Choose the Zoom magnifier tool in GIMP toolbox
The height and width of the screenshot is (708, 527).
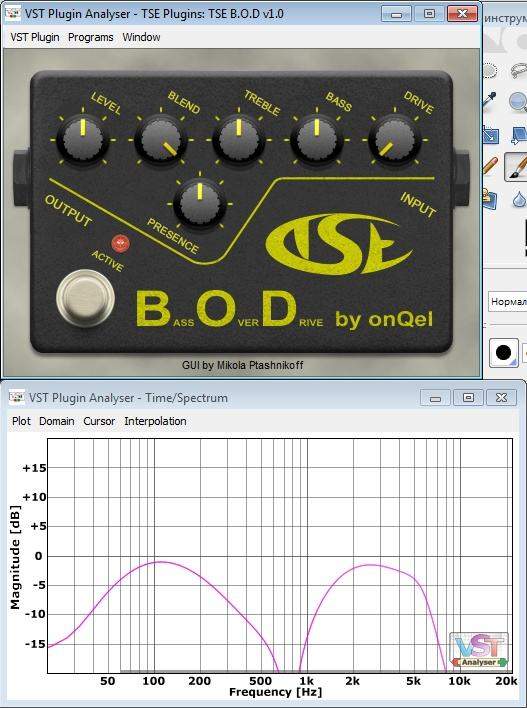518,101
